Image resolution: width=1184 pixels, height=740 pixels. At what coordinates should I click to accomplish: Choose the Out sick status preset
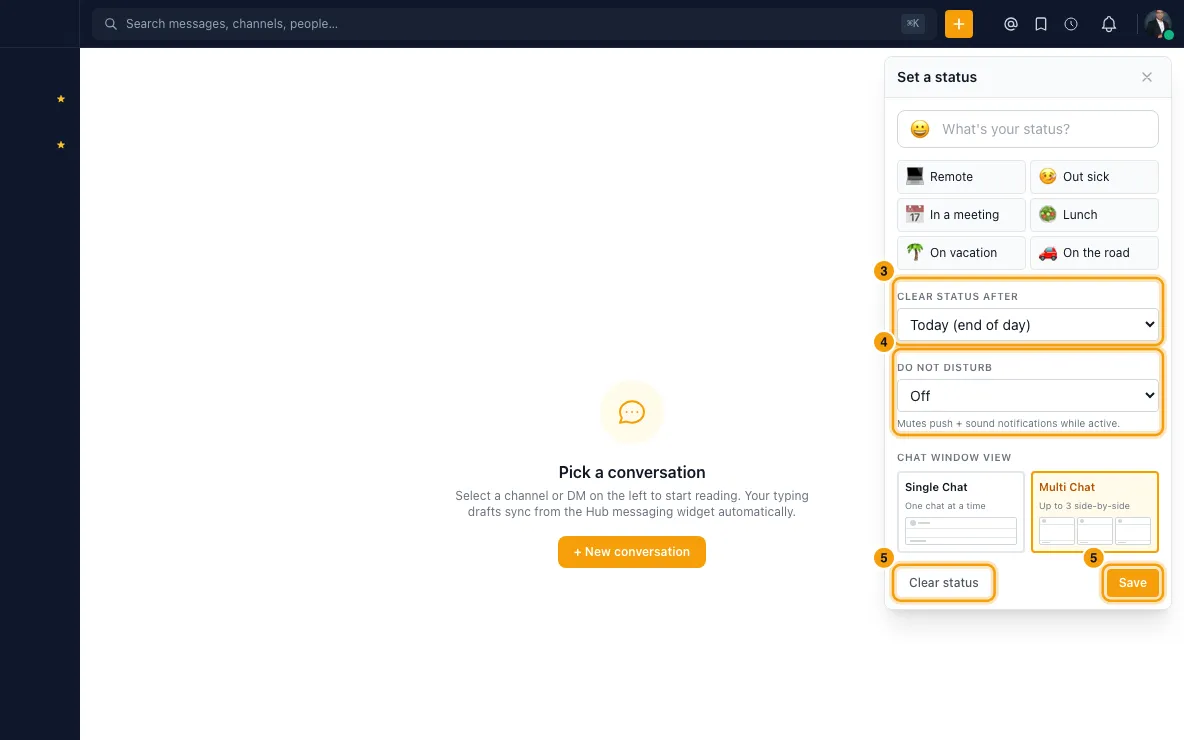pyautogui.click(x=1094, y=177)
